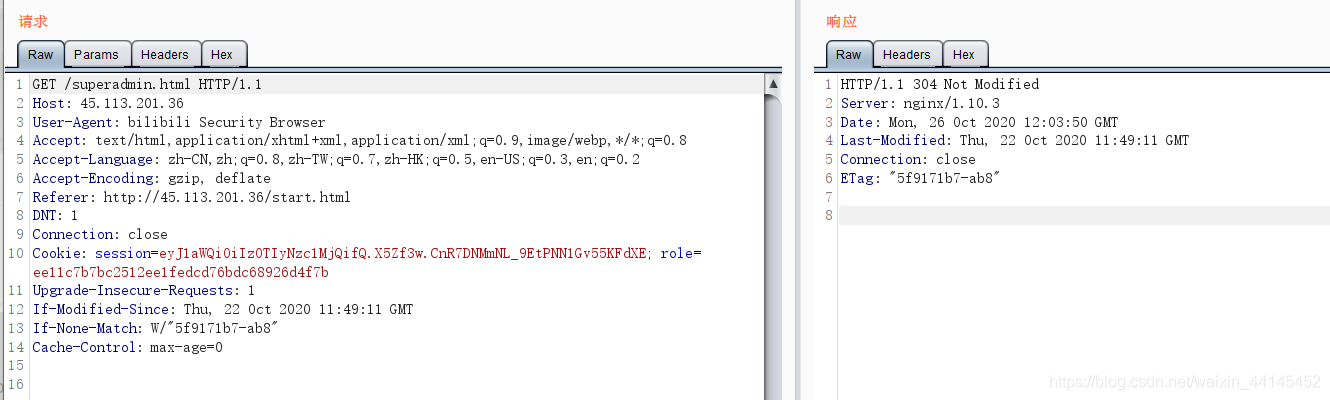Open the request Params tab
This screenshot has width=1330, height=400.
click(x=96, y=55)
